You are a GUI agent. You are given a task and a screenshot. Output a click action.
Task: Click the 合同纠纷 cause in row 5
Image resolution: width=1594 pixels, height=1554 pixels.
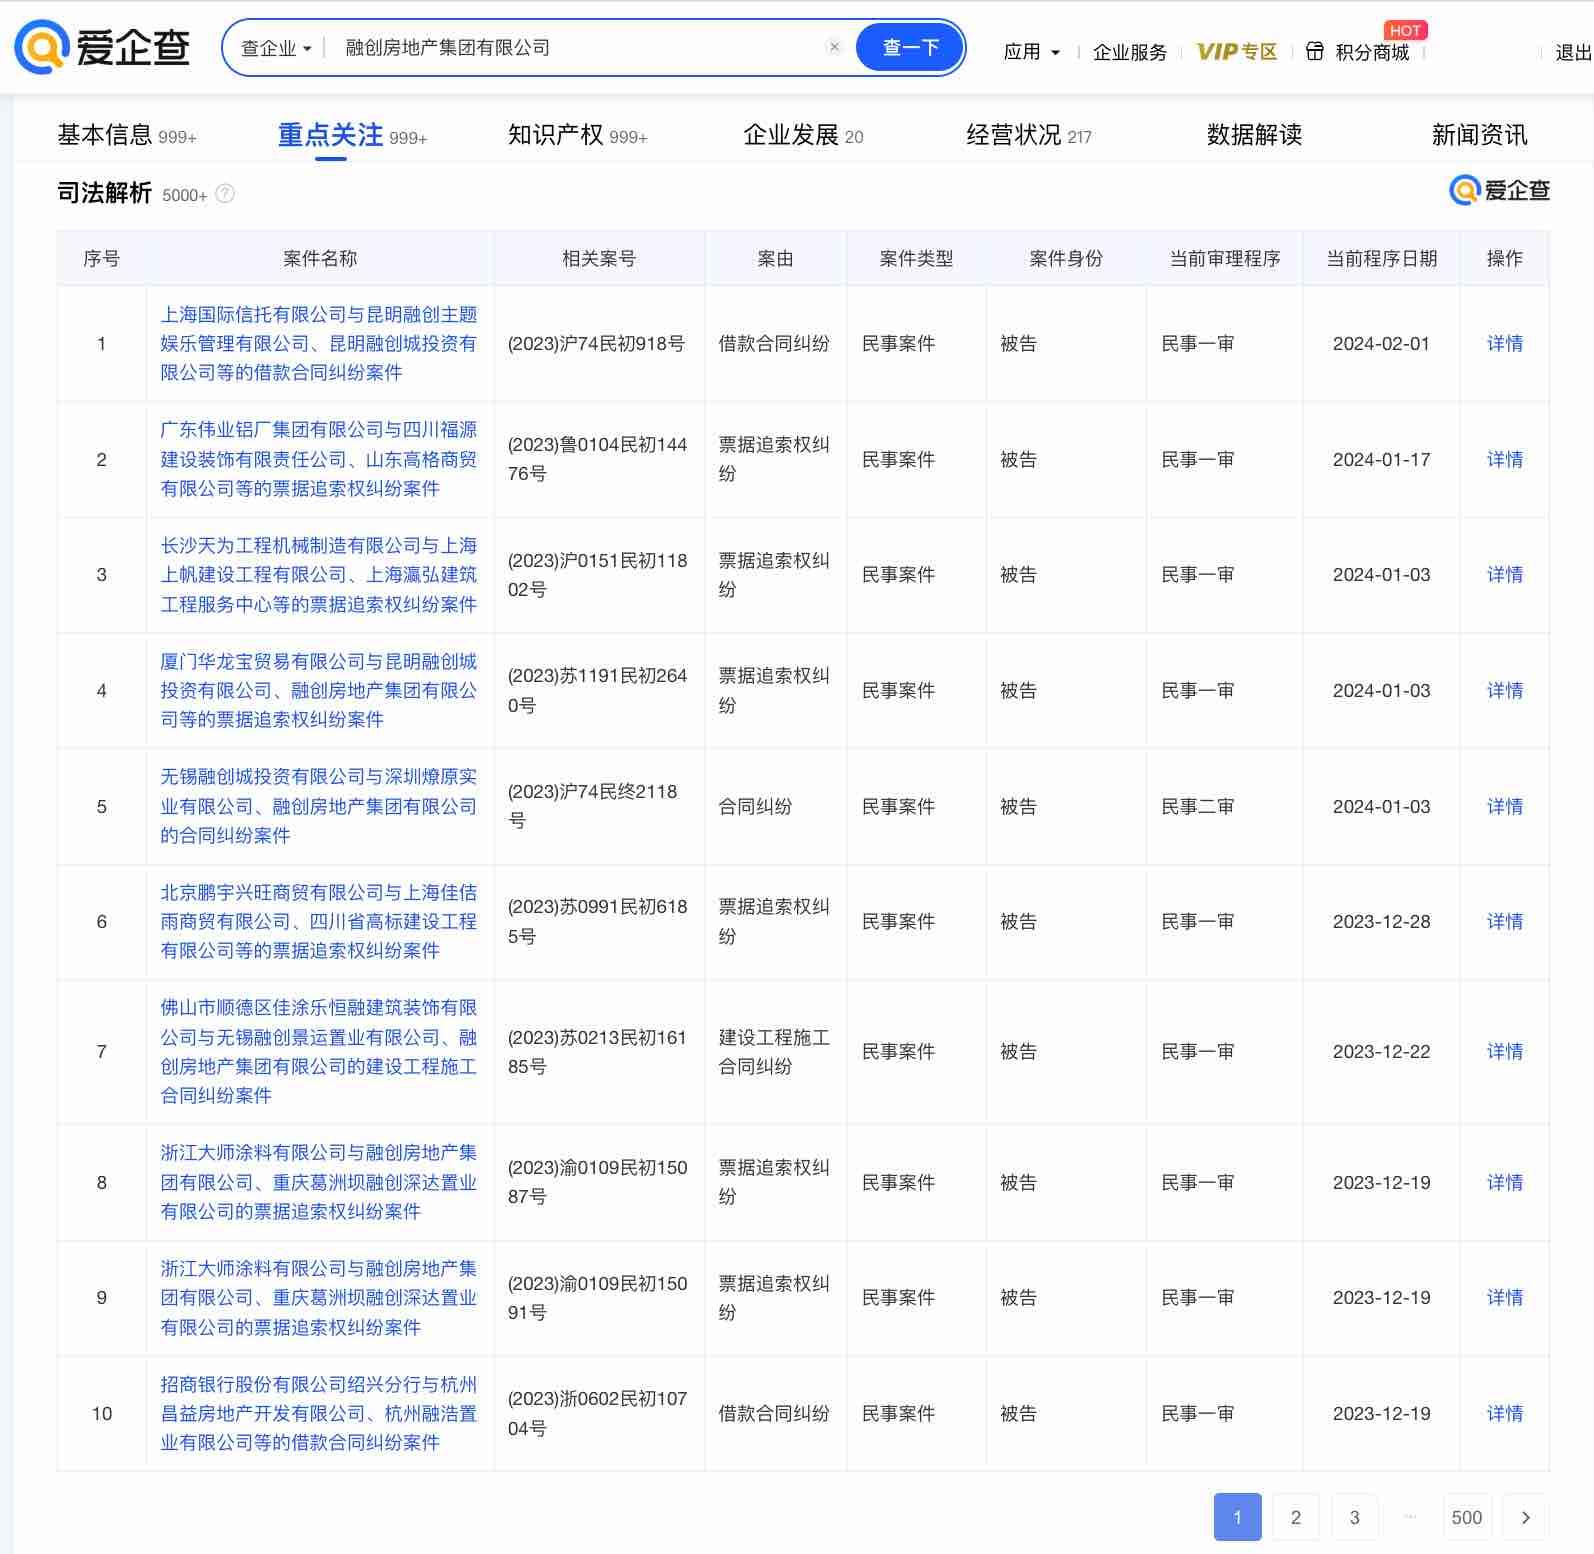755,806
